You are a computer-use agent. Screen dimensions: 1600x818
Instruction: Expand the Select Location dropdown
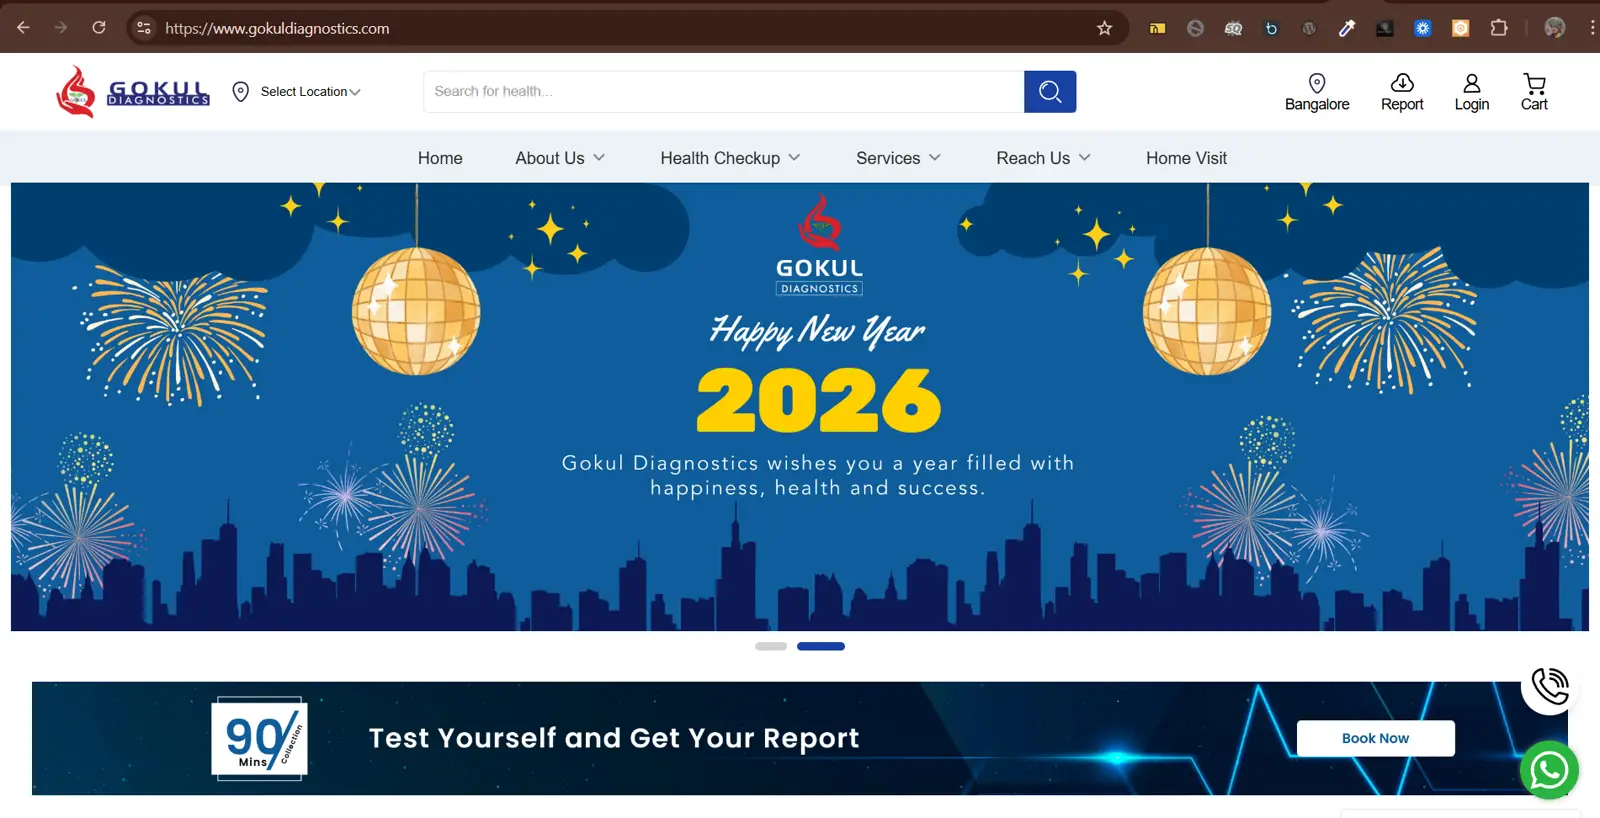click(x=310, y=92)
